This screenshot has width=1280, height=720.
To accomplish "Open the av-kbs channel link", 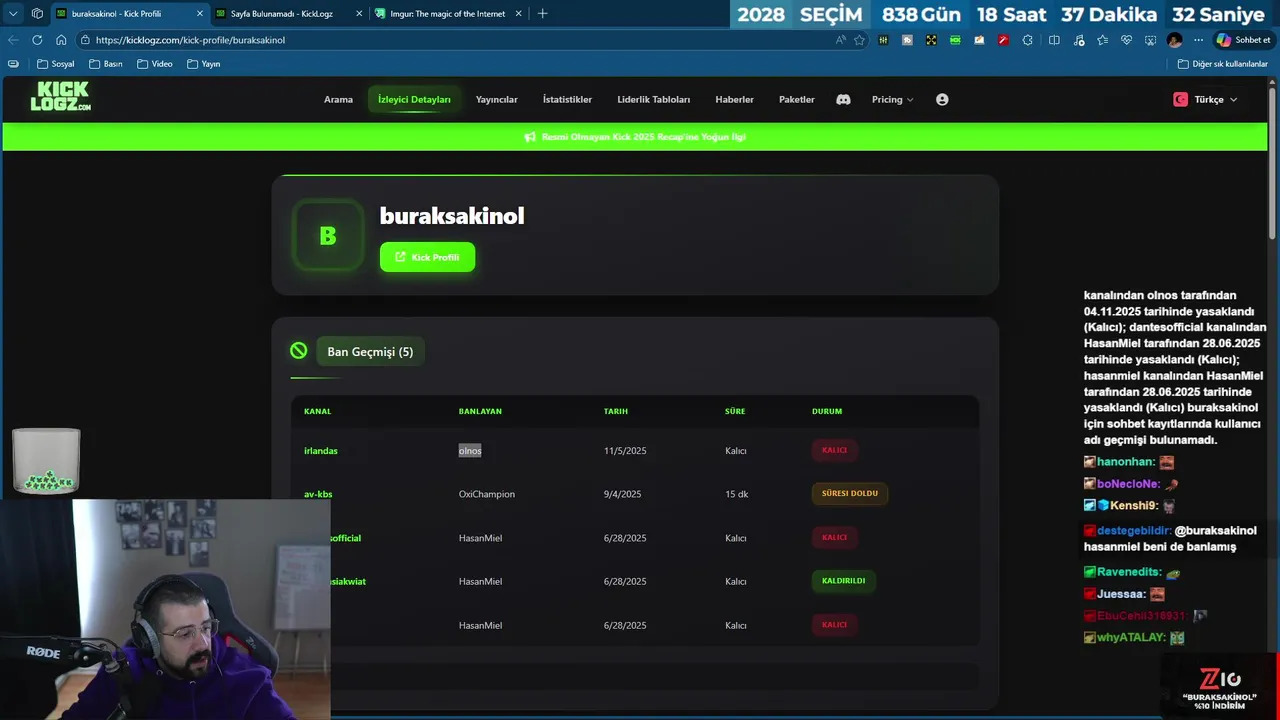I will (x=318, y=494).
